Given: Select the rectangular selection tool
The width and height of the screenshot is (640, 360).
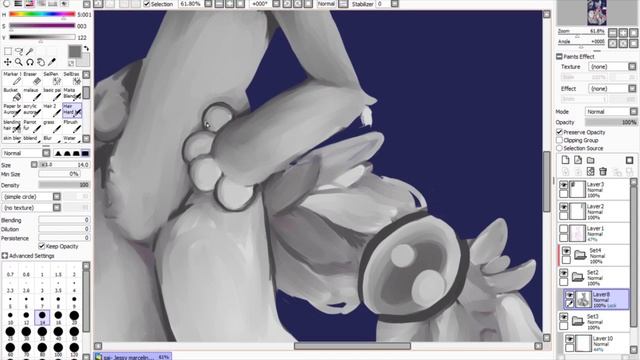Looking at the screenshot, I should pyautogui.click(x=8, y=51).
